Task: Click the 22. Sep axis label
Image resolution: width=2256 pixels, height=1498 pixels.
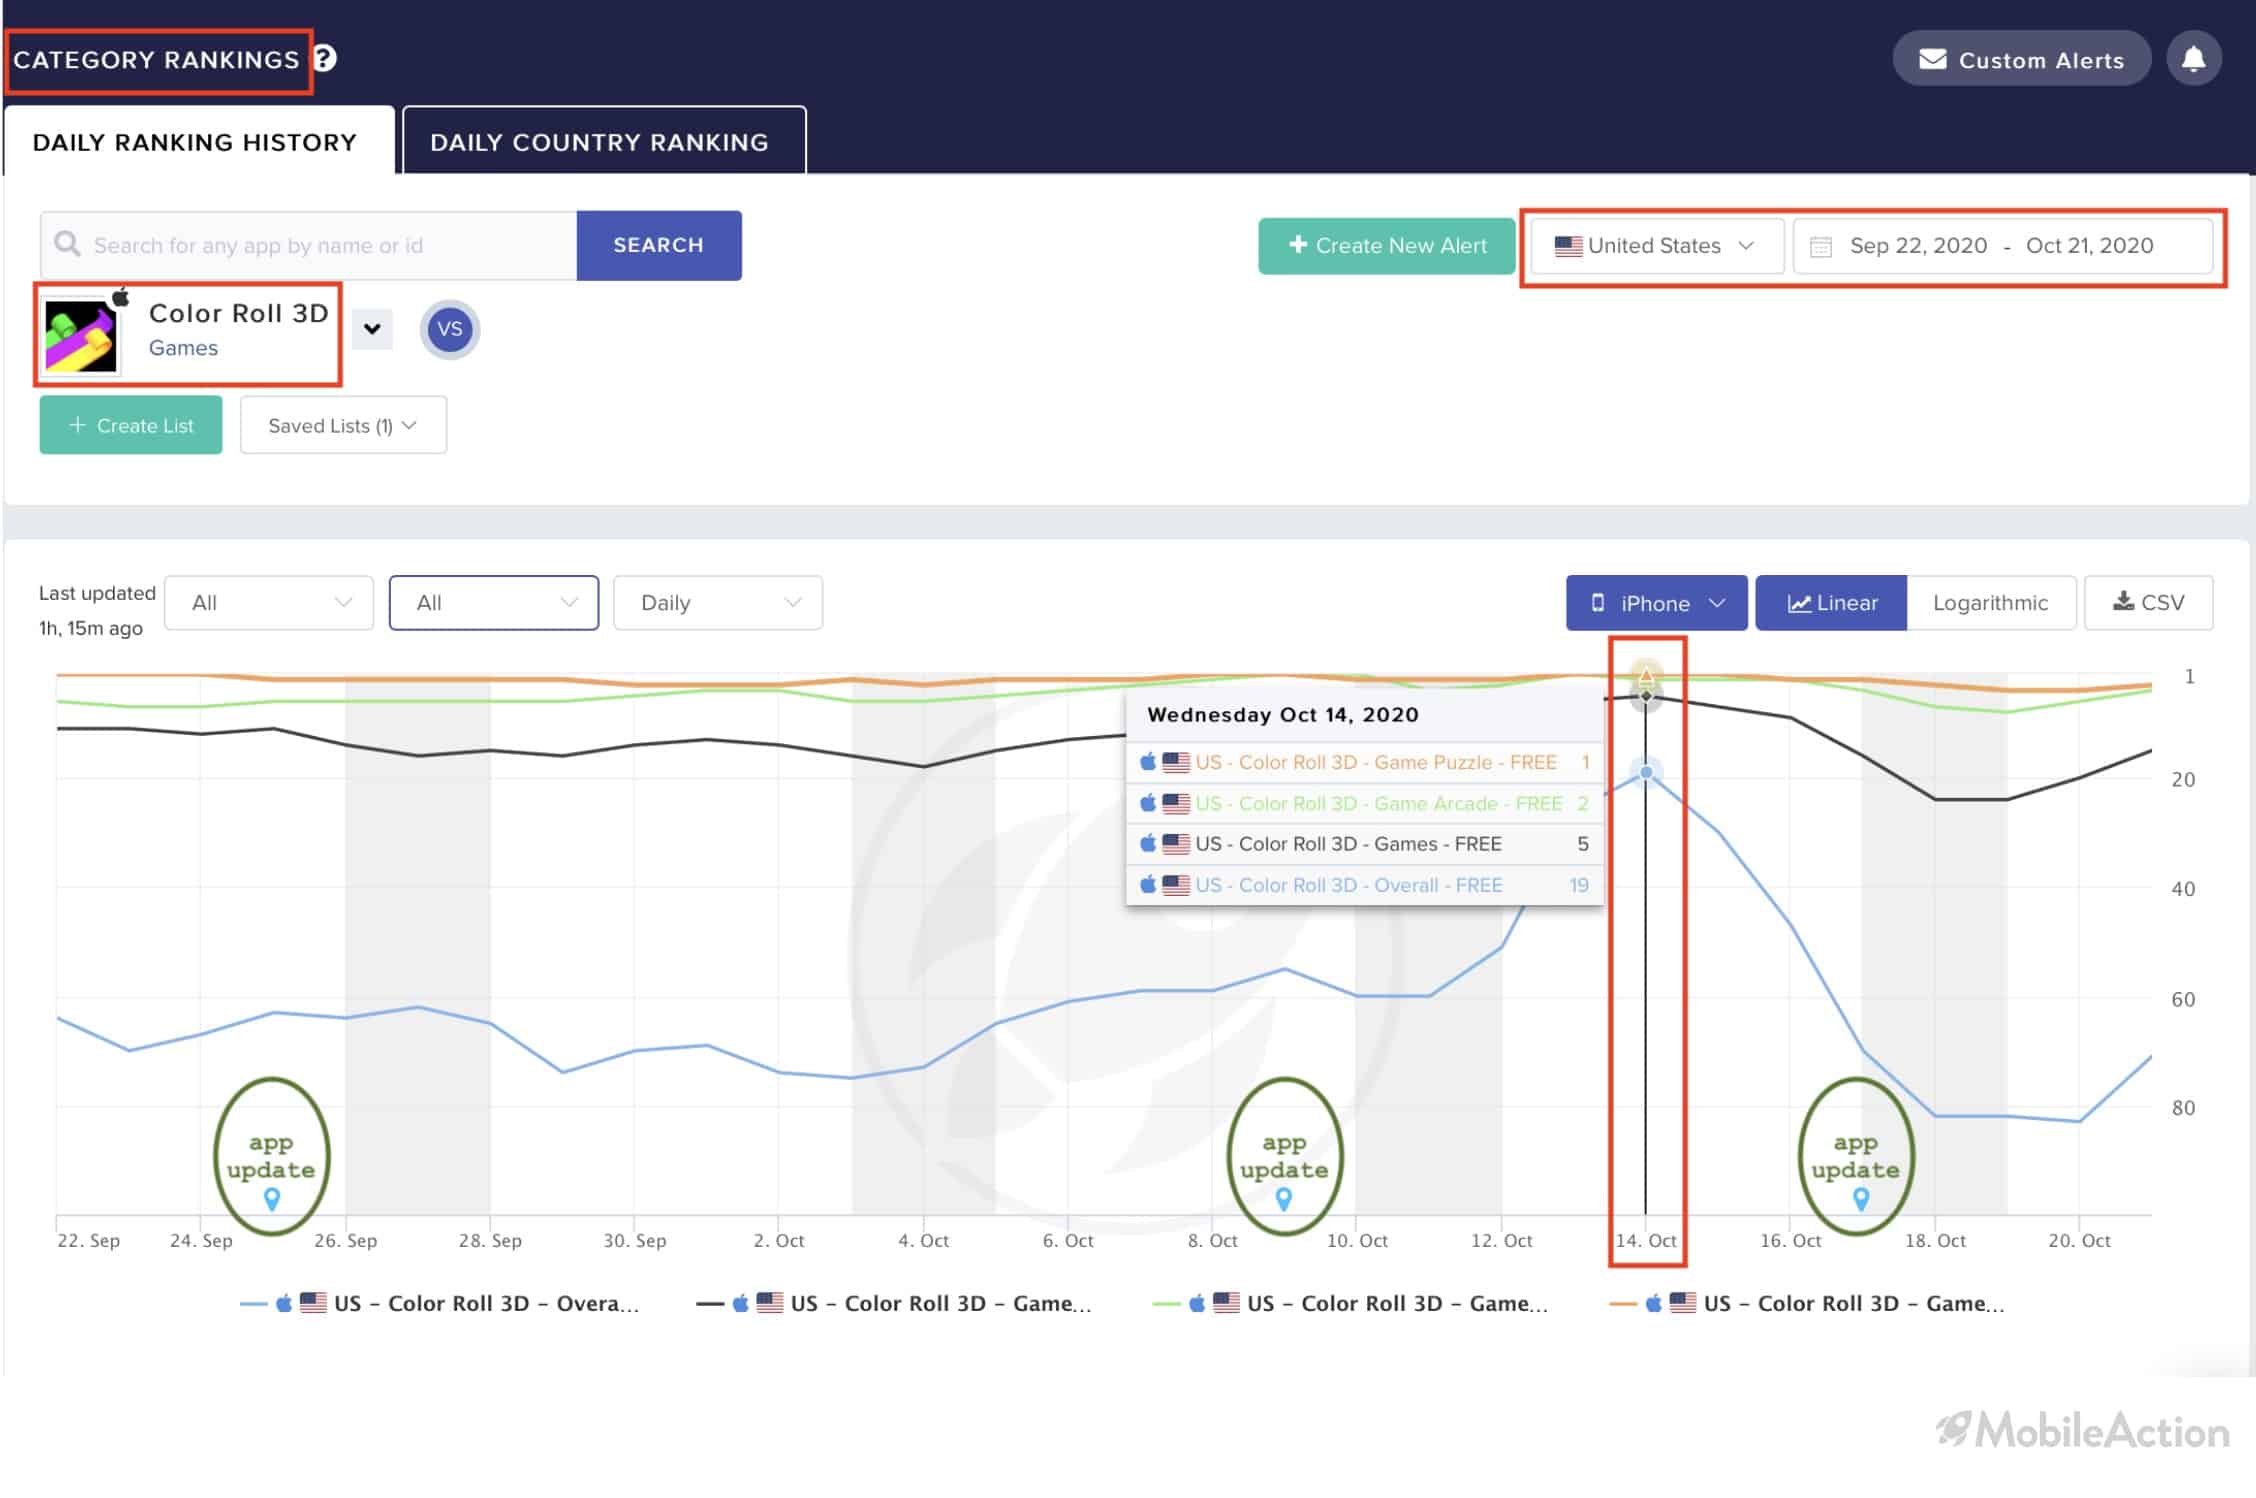Action: click(88, 1240)
